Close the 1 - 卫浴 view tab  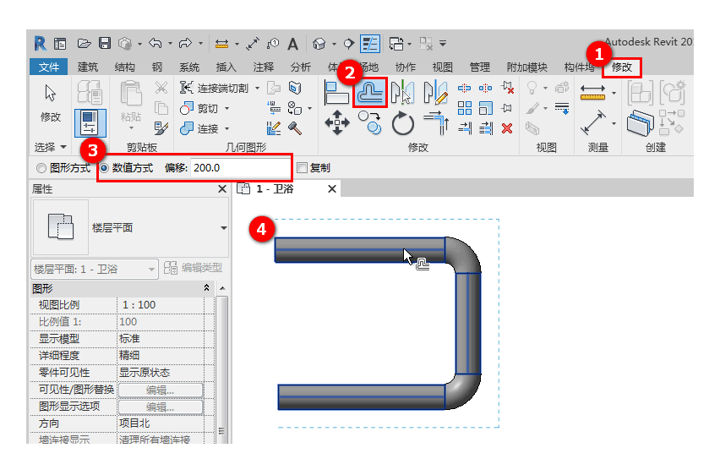point(332,188)
